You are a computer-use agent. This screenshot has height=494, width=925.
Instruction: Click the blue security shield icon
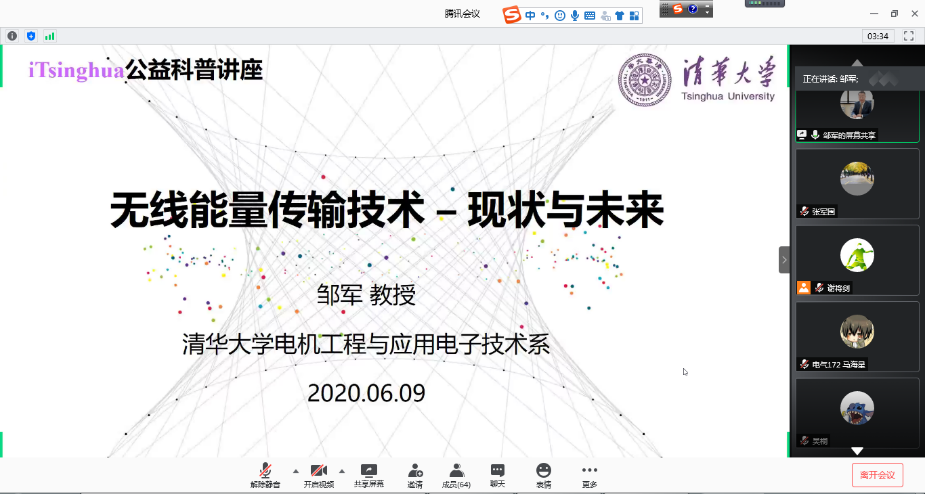(31, 36)
